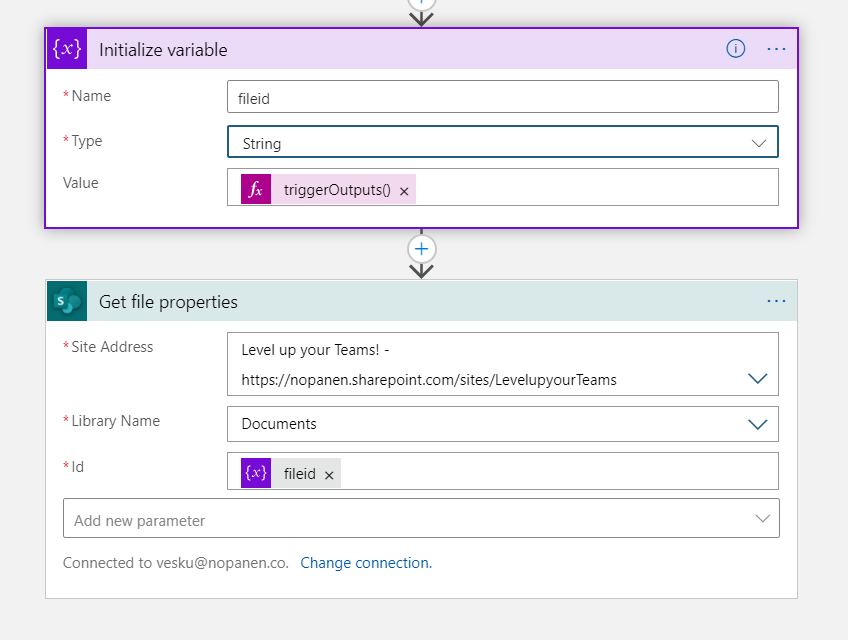Expand the Site Address dropdown

[x=757, y=379]
